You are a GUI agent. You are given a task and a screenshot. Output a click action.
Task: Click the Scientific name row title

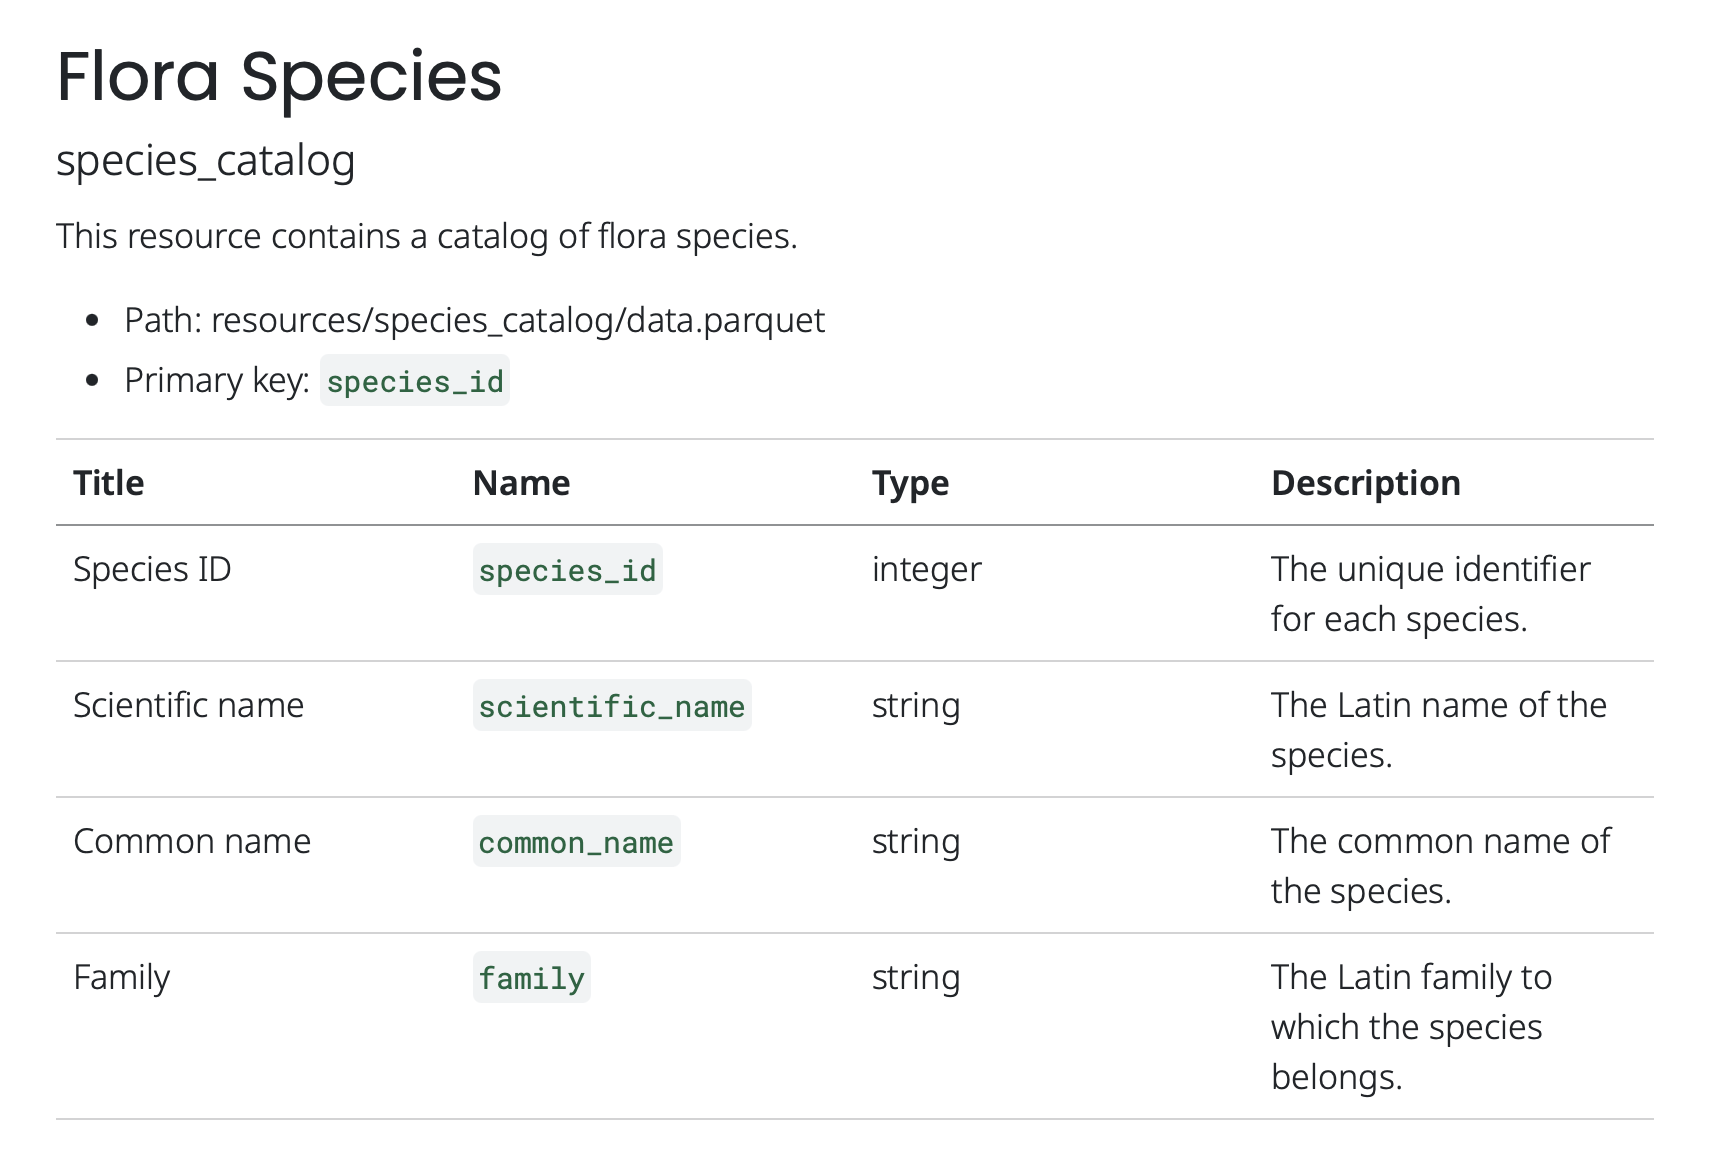coord(189,705)
